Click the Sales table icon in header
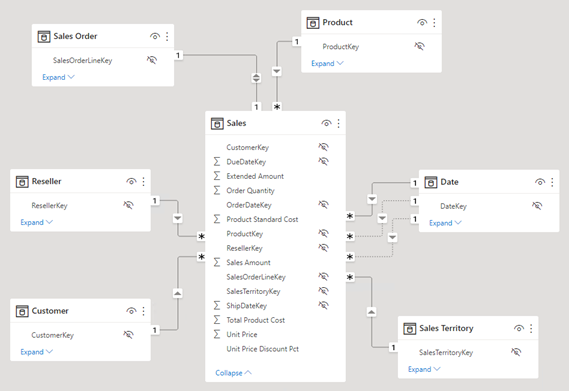 click(x=217, y=123)
